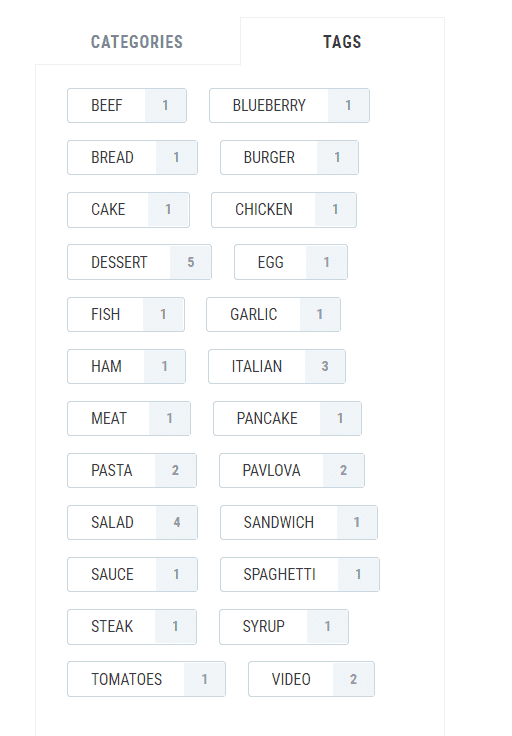Open the Pavlova tag
The width and height of the screenshot is (512, 736).
pos(292,471)
